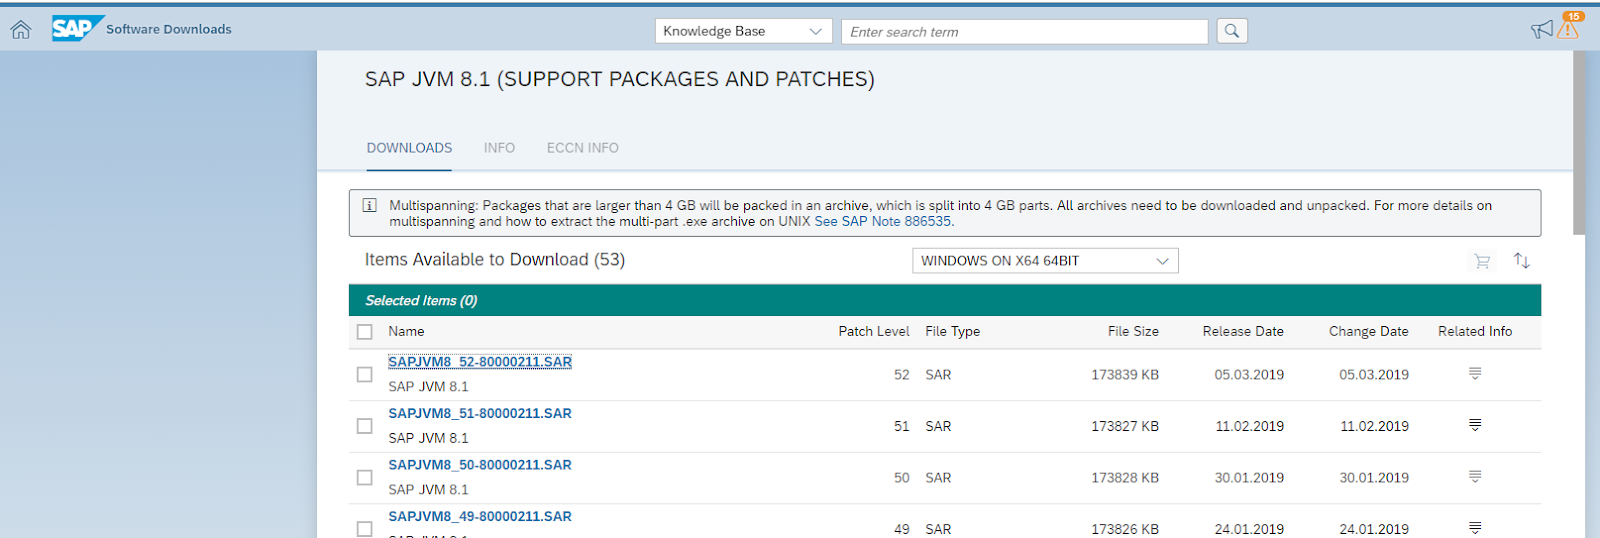Image resolution: width=1600 pixels, height=538 pixels.
Task: Click the 173828 KB file size cell
Action: (1125, 478)
